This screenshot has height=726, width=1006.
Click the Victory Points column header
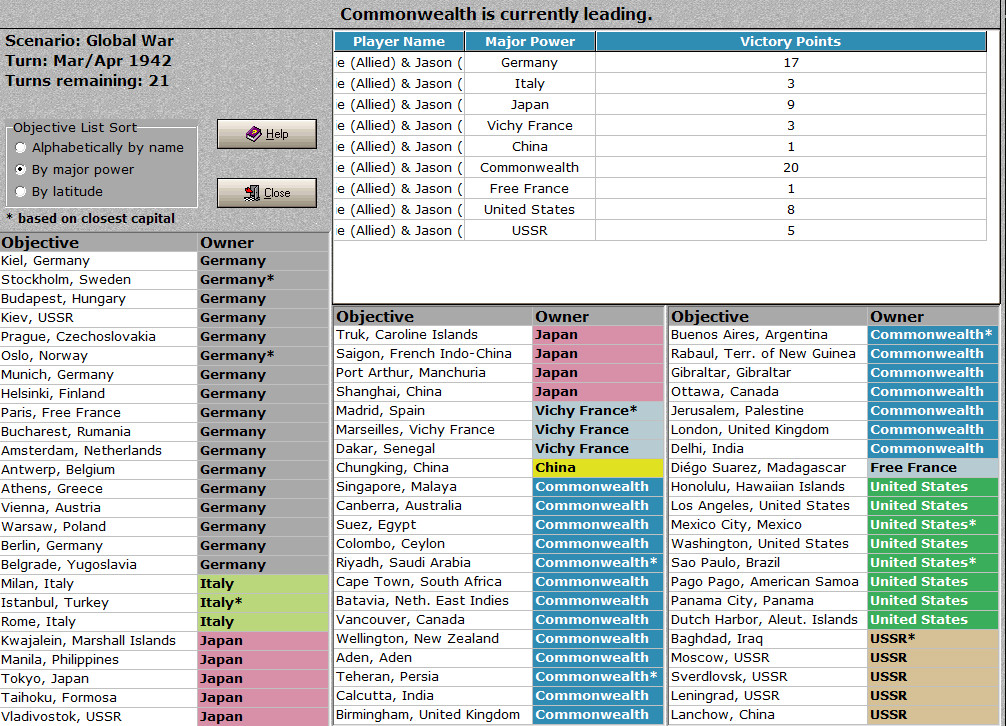pos(790,42)
